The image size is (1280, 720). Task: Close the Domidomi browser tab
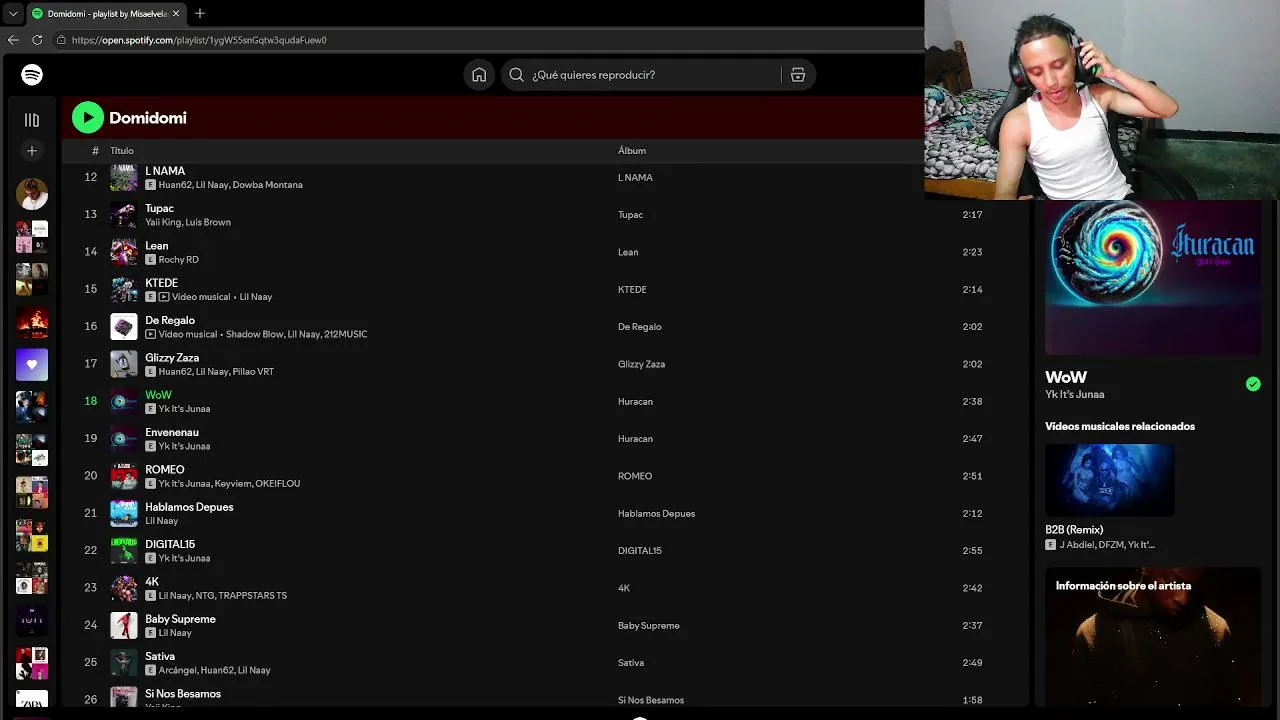[176, 14]
